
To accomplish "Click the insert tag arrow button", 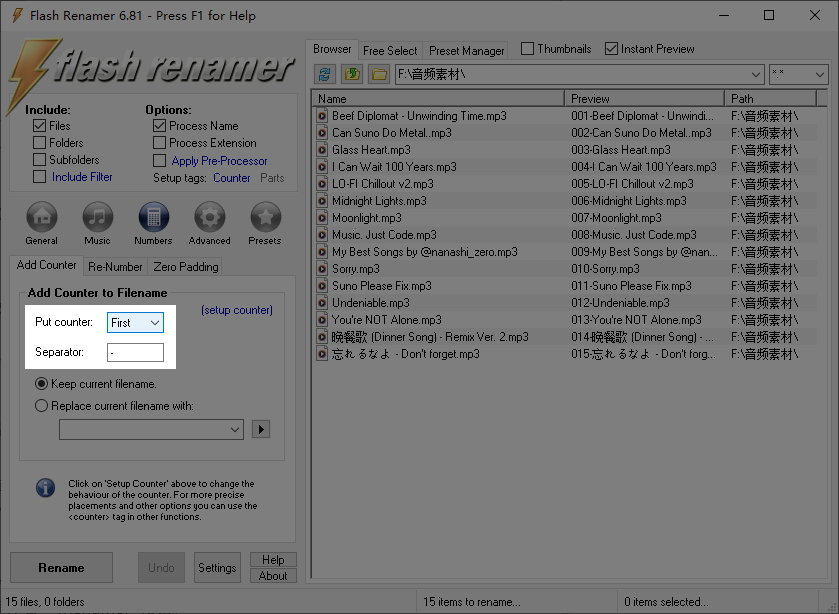I will [x=261, y=429].
